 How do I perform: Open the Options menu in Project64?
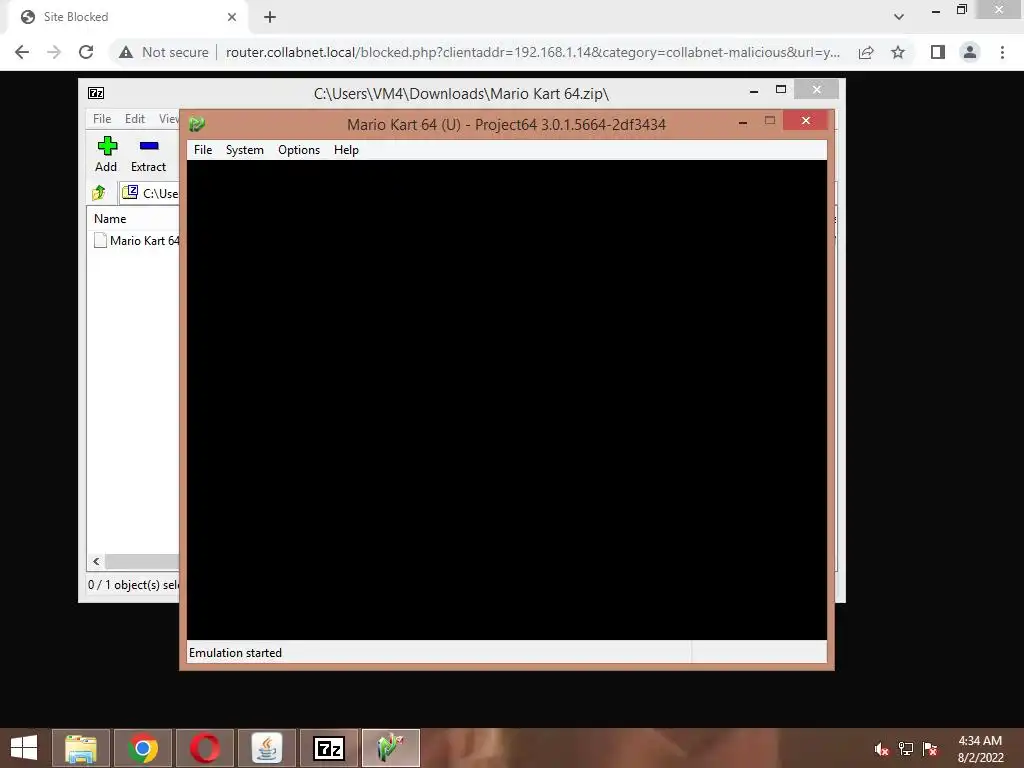[x=298, y=150]
